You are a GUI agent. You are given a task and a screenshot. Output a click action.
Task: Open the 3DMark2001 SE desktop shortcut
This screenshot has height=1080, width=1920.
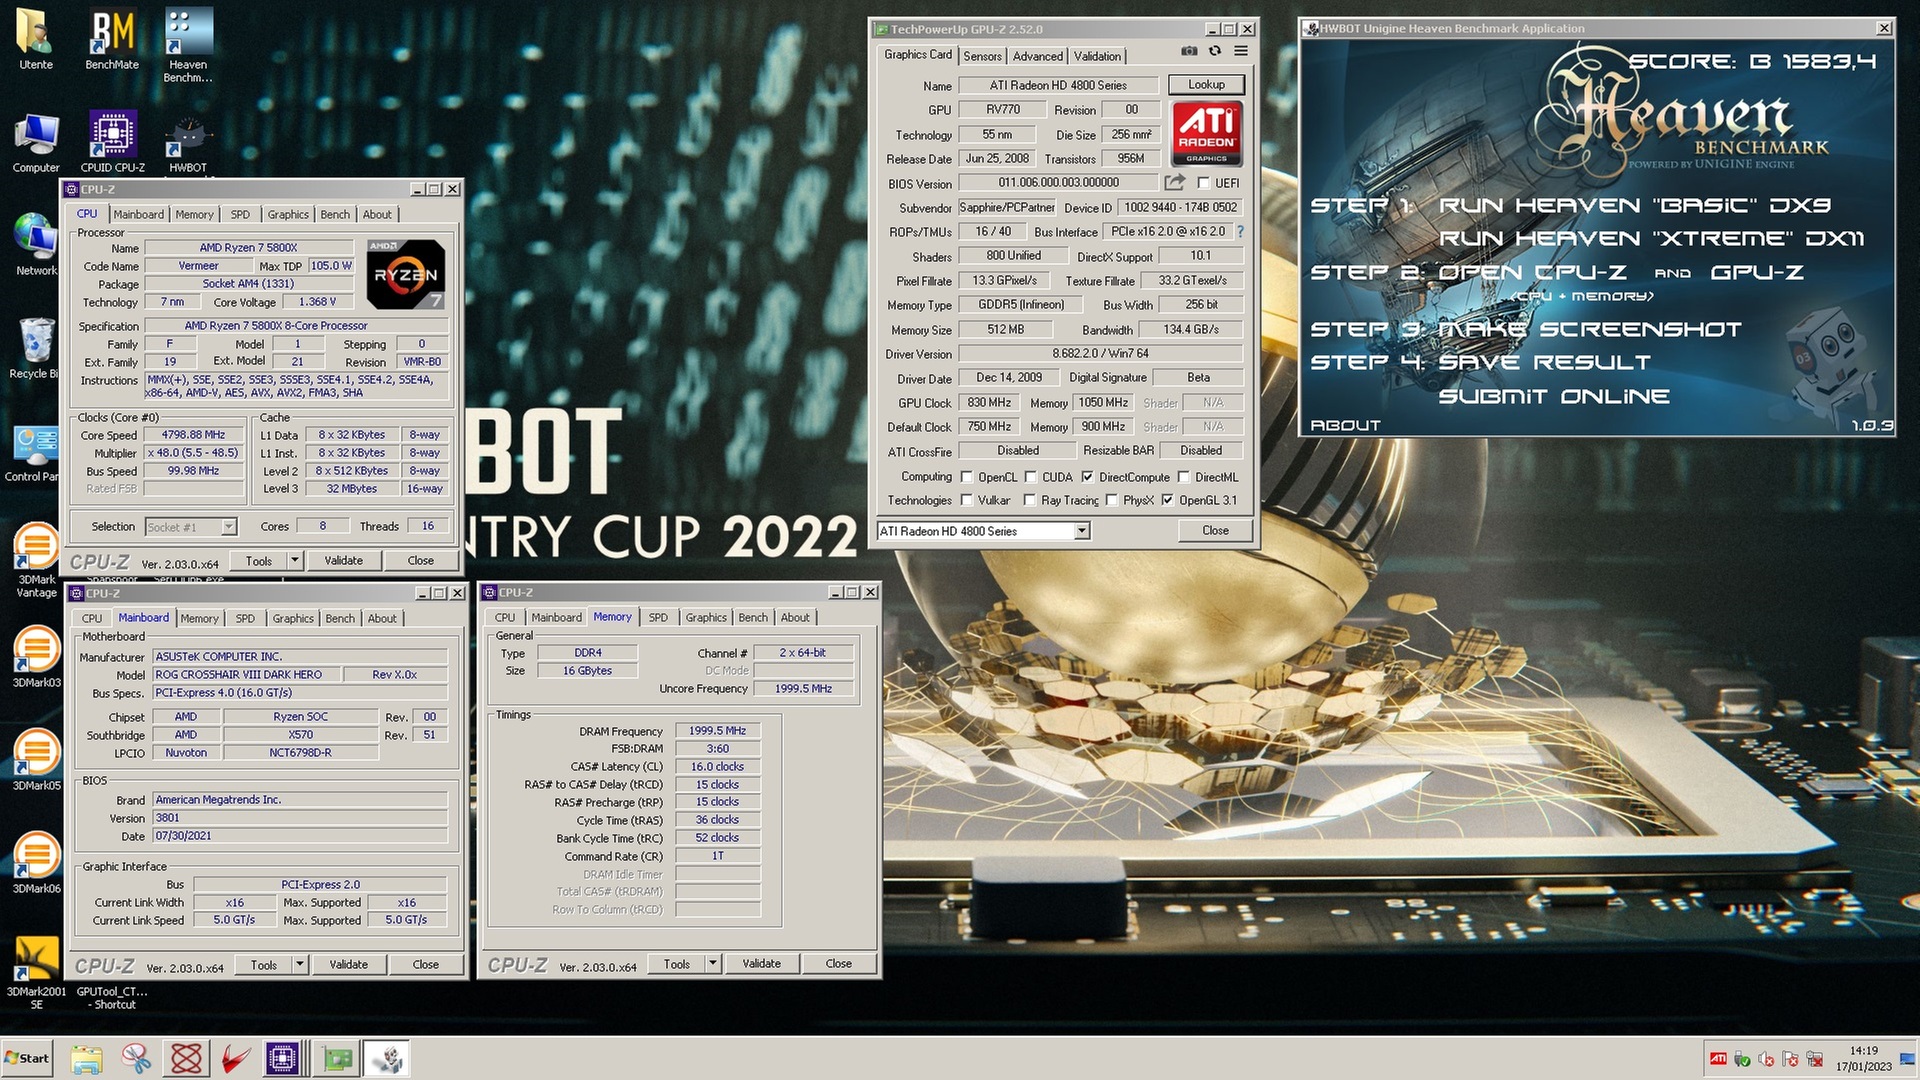point(36,972)
